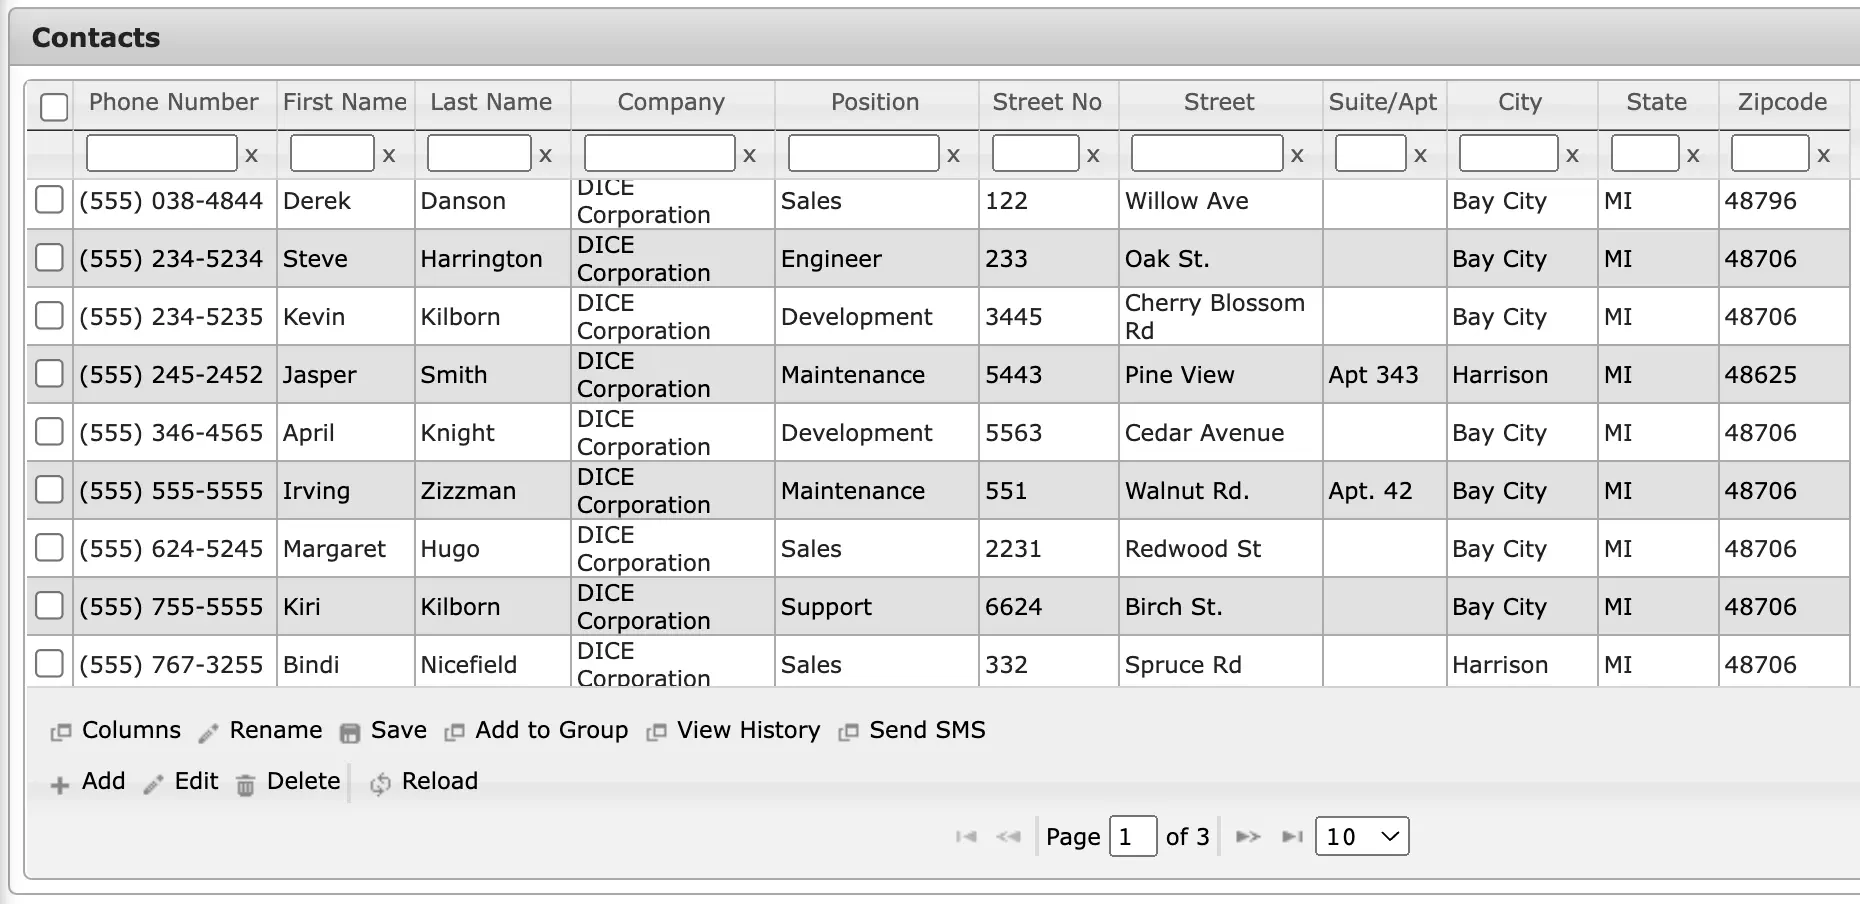Clear the Position filter with x
The image size is (1860, 904).
point(954,155)
